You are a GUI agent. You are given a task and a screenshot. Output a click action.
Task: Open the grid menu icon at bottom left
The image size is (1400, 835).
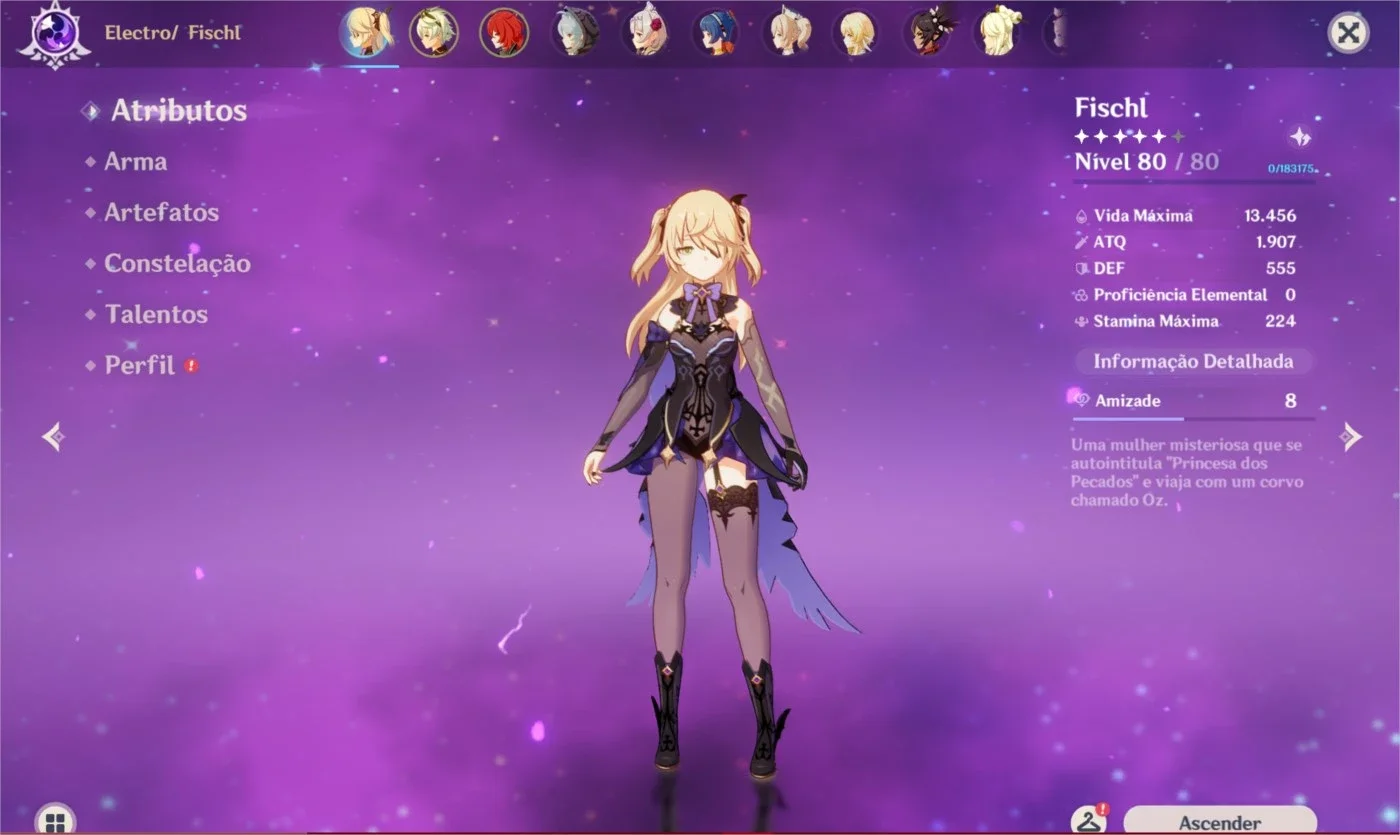tap(54, 820)
